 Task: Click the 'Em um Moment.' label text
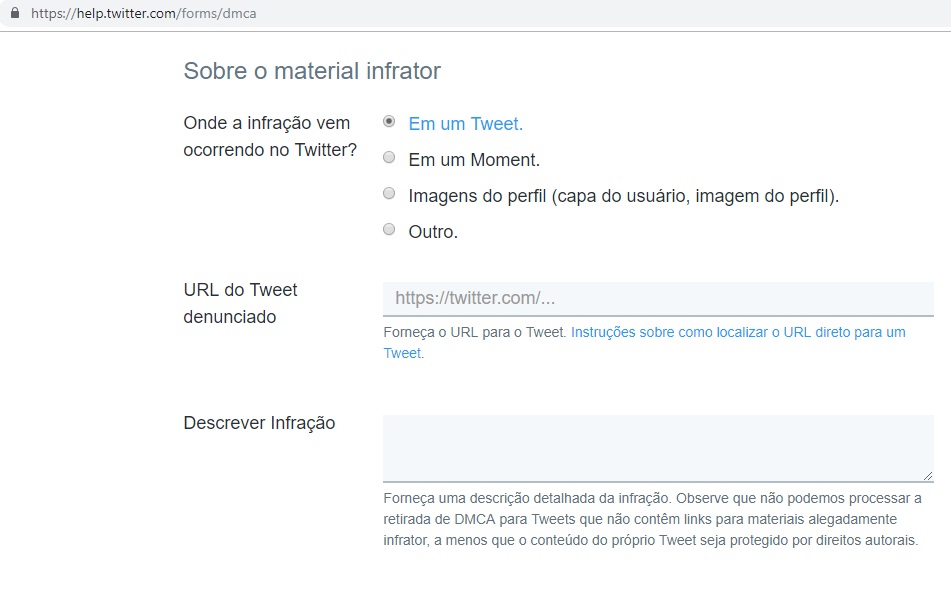[473, 160]
